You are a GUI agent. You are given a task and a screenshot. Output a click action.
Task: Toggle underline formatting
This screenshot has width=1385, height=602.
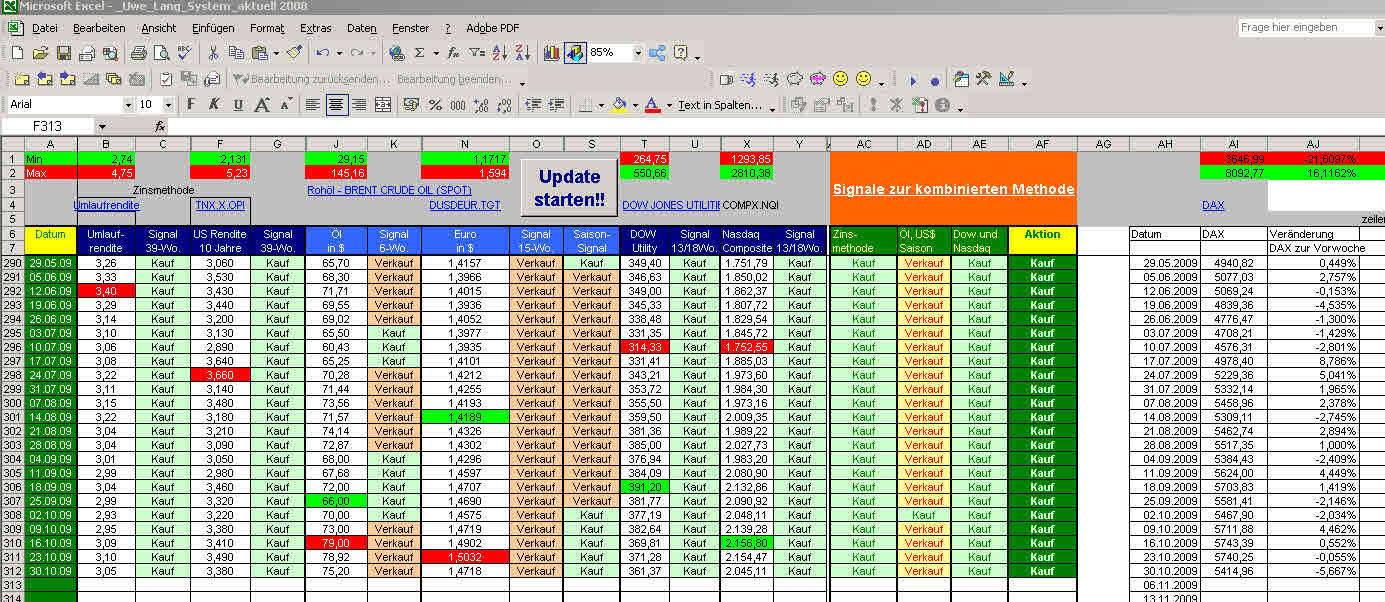[238, 105]
